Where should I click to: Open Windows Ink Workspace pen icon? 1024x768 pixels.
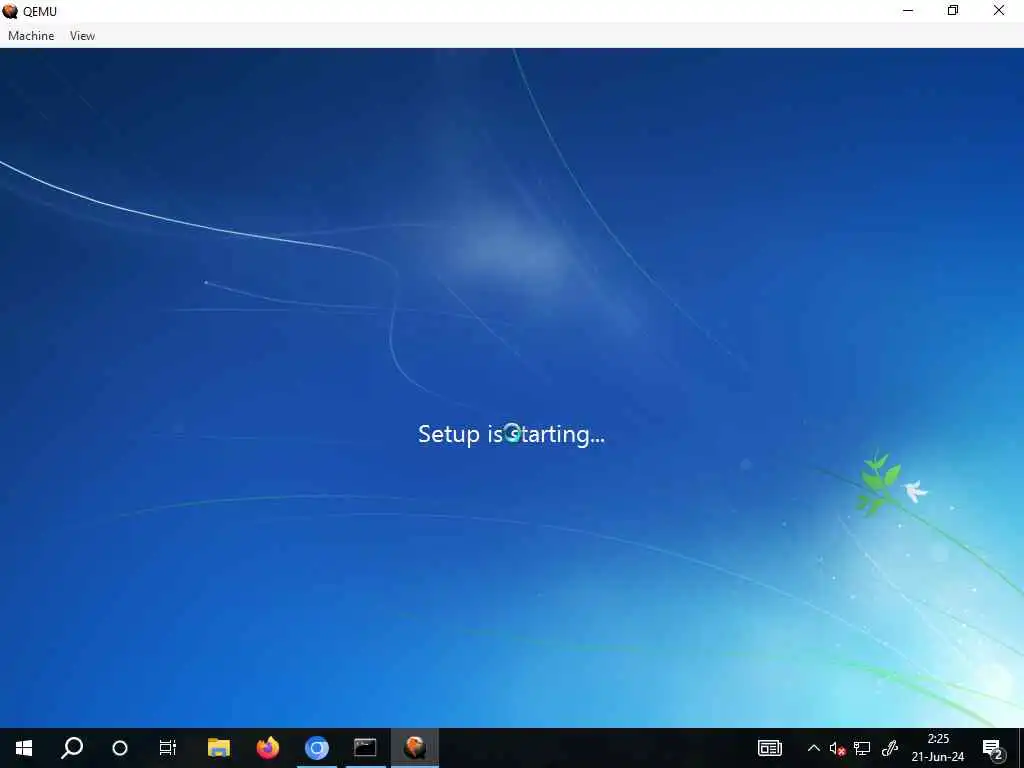click(x=889, y=748)
